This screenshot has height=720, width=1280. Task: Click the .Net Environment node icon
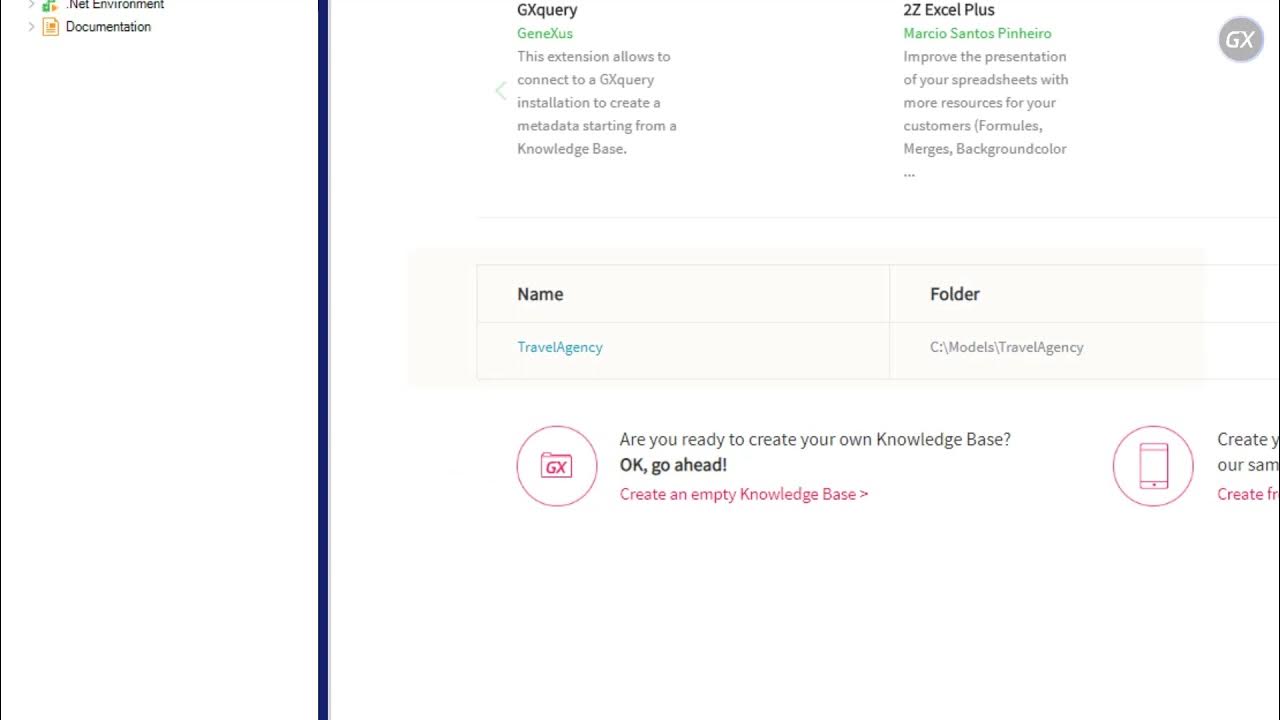pos(50,5)
